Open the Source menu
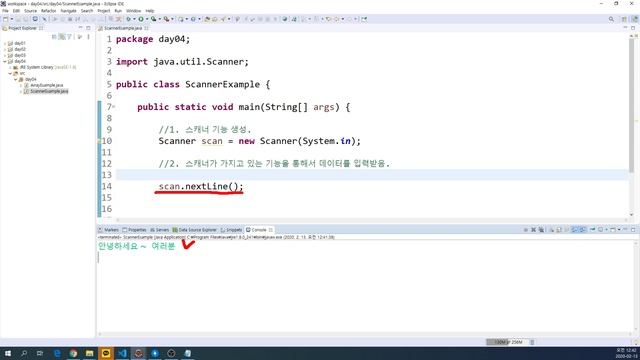Viewport: 640px width, 360px height. pyautogui.click(x=30, y=11)
